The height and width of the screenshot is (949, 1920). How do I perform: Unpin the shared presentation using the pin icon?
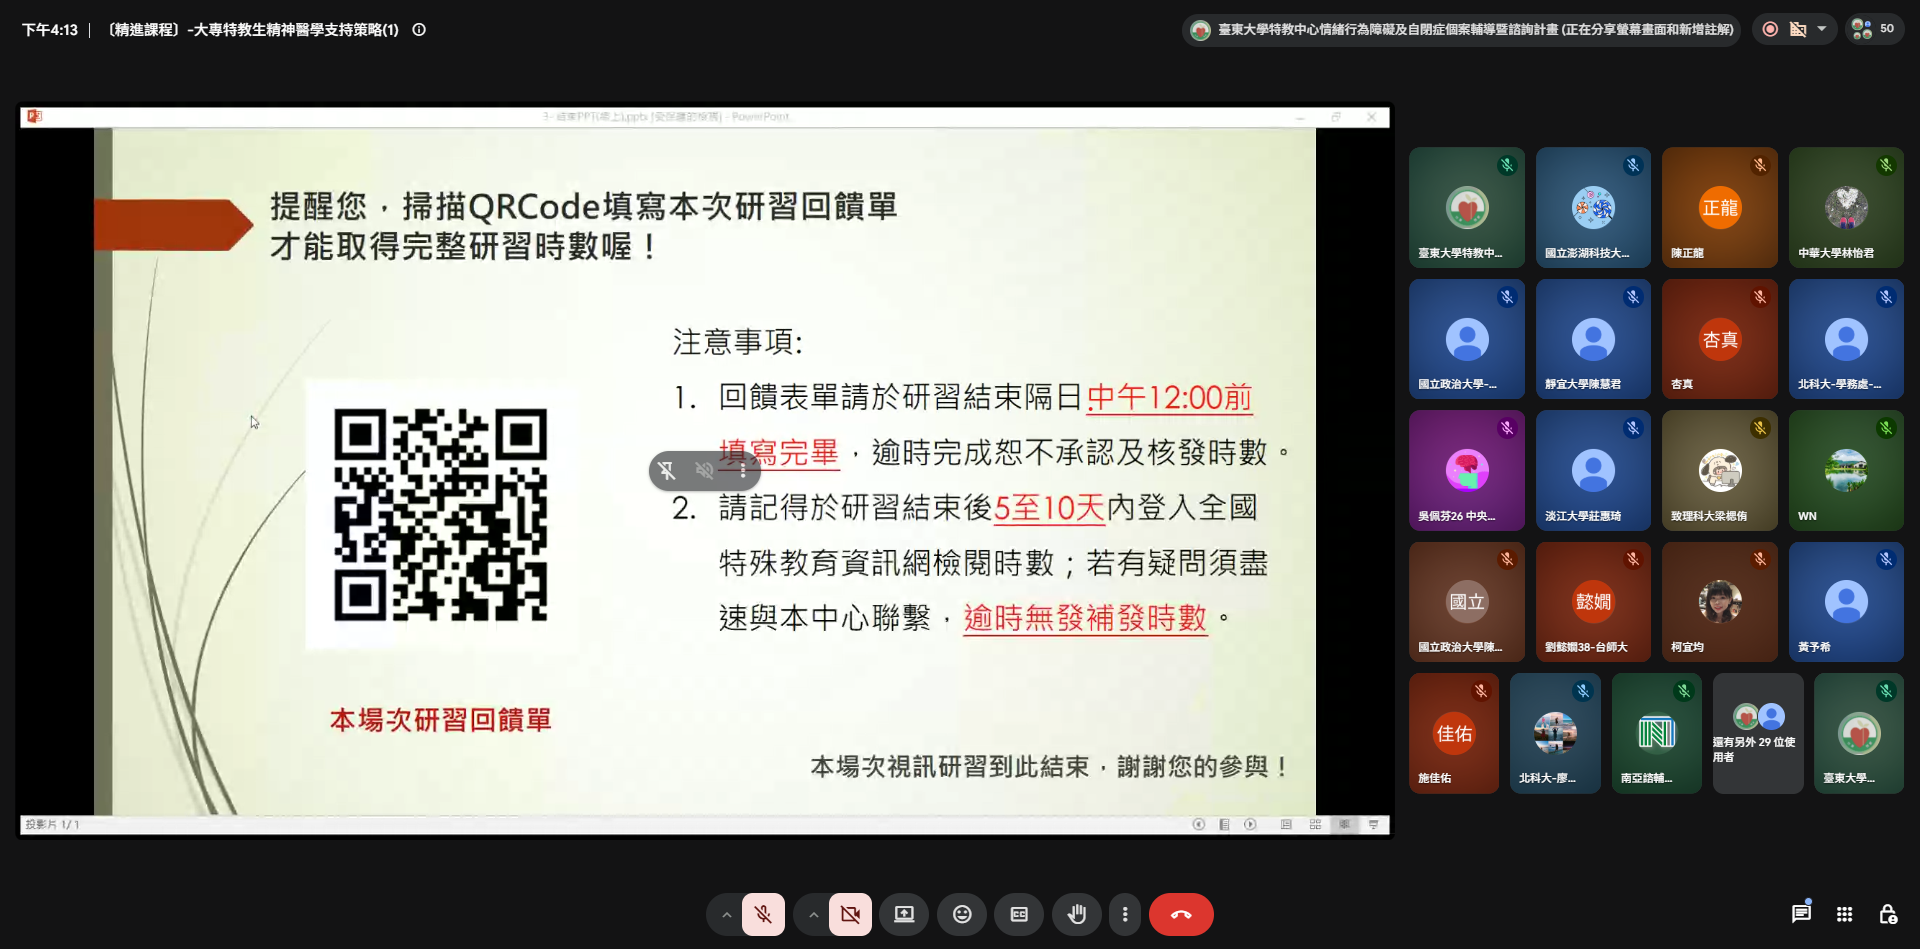coord(667,471)
